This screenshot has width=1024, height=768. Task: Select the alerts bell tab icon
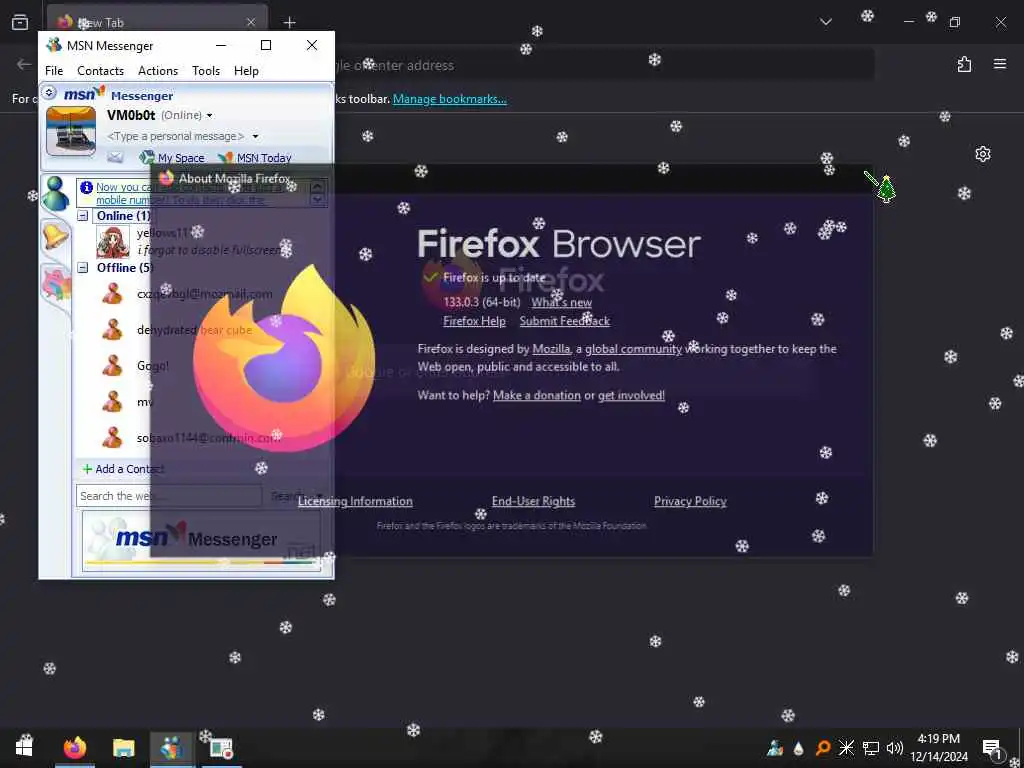click(56, 235)
